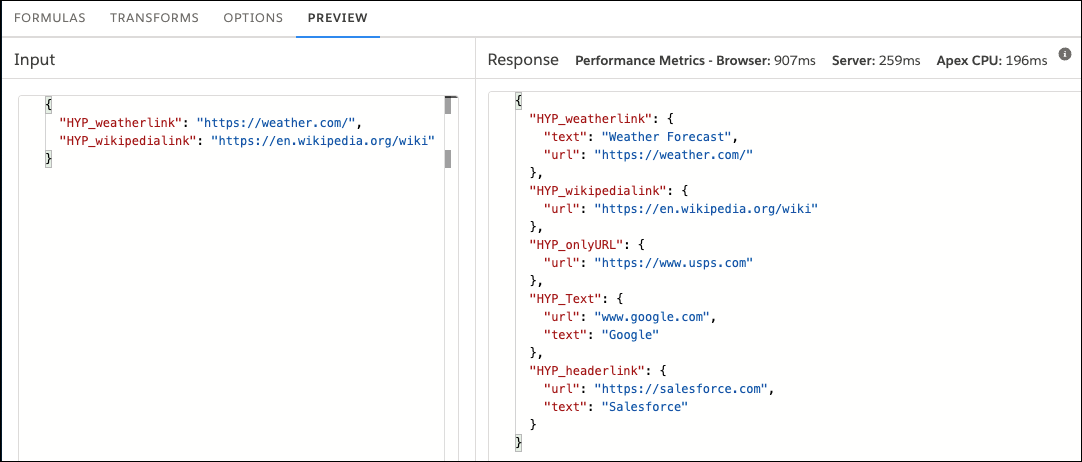Click the Response "https://weather.com/" url value

(x=673, y=154)
